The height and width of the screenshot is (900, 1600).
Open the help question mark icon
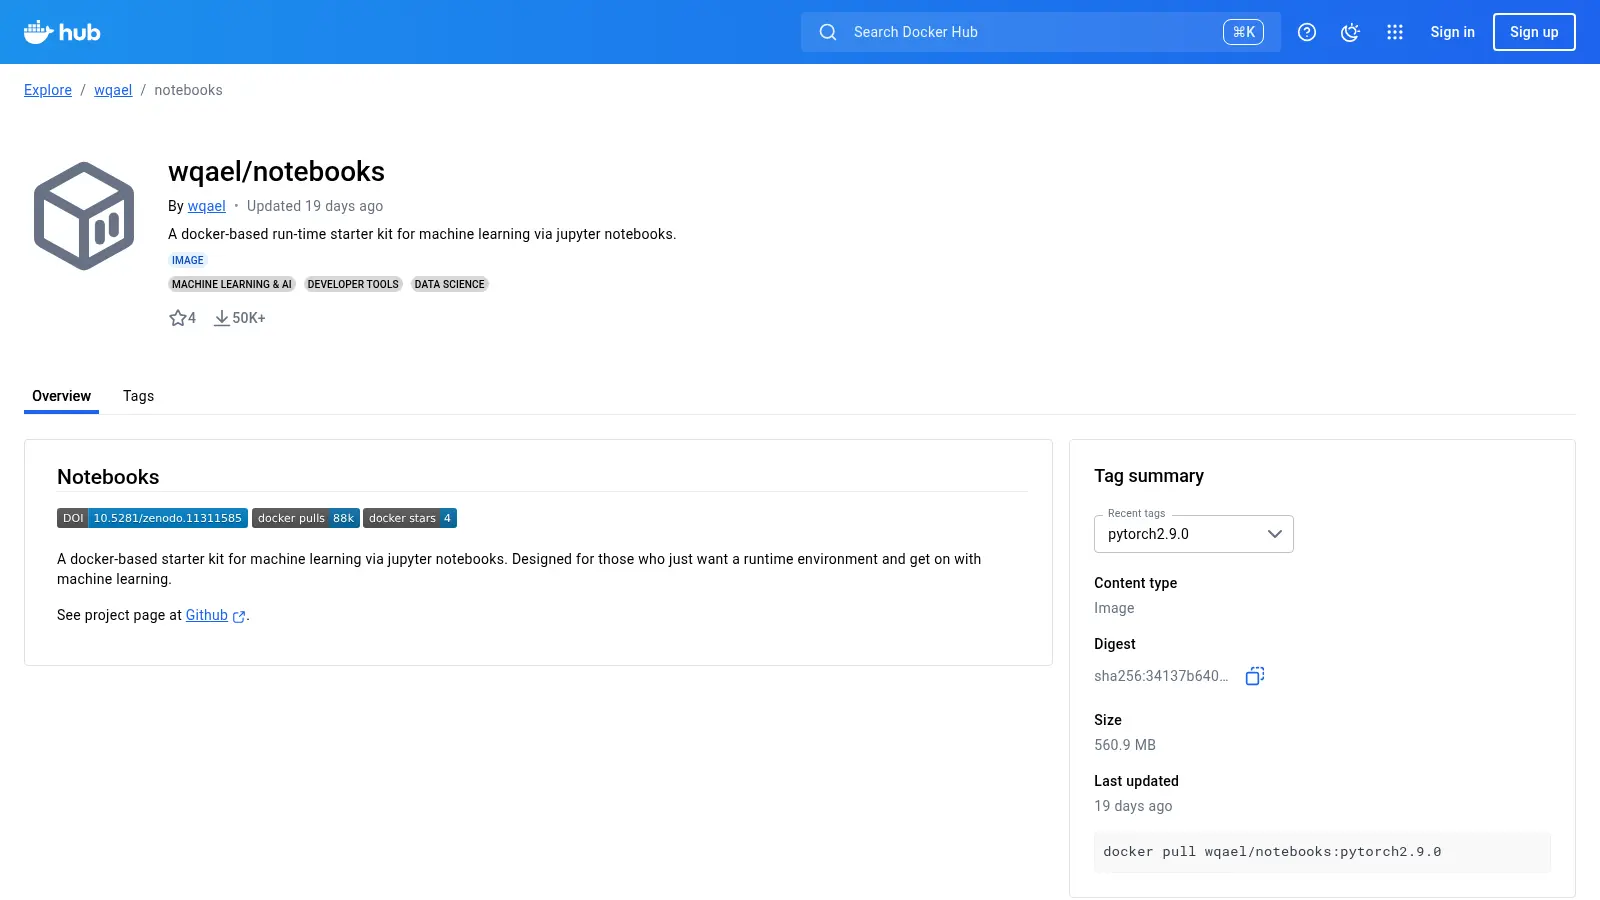click(x=1307, y=32)
